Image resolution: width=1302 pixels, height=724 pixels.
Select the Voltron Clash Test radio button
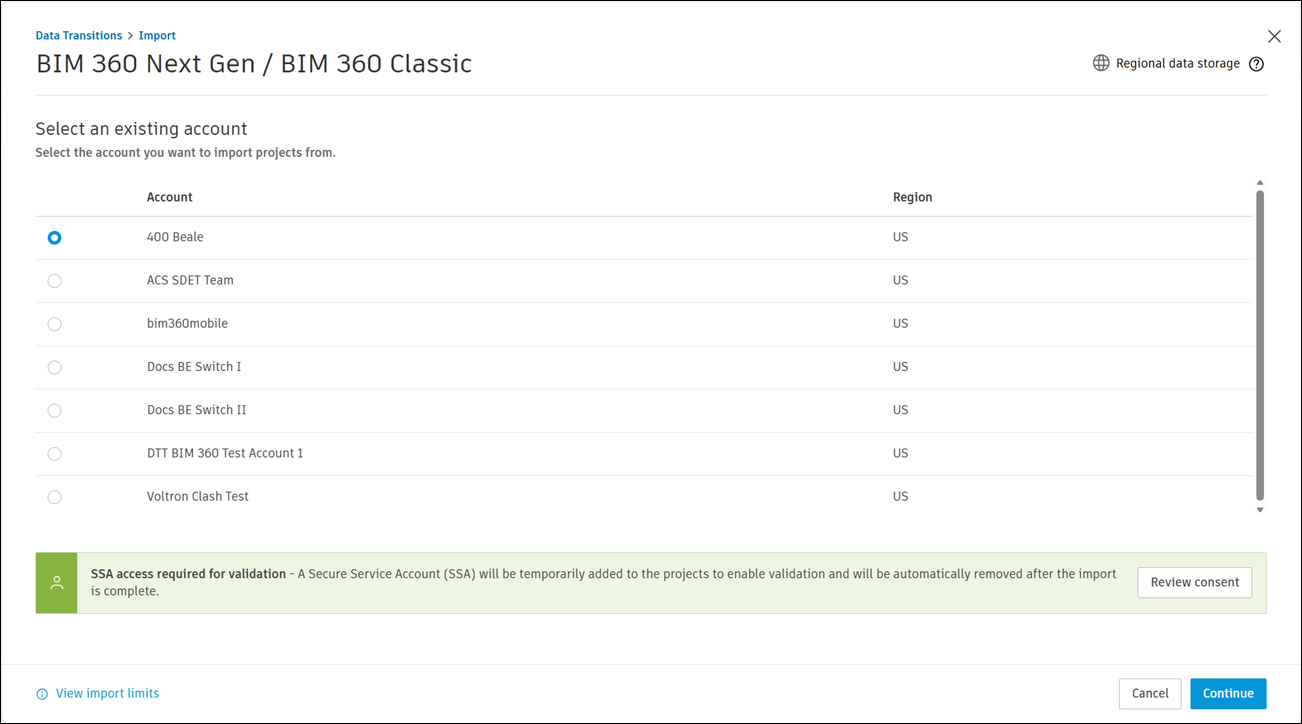point(54,497)
